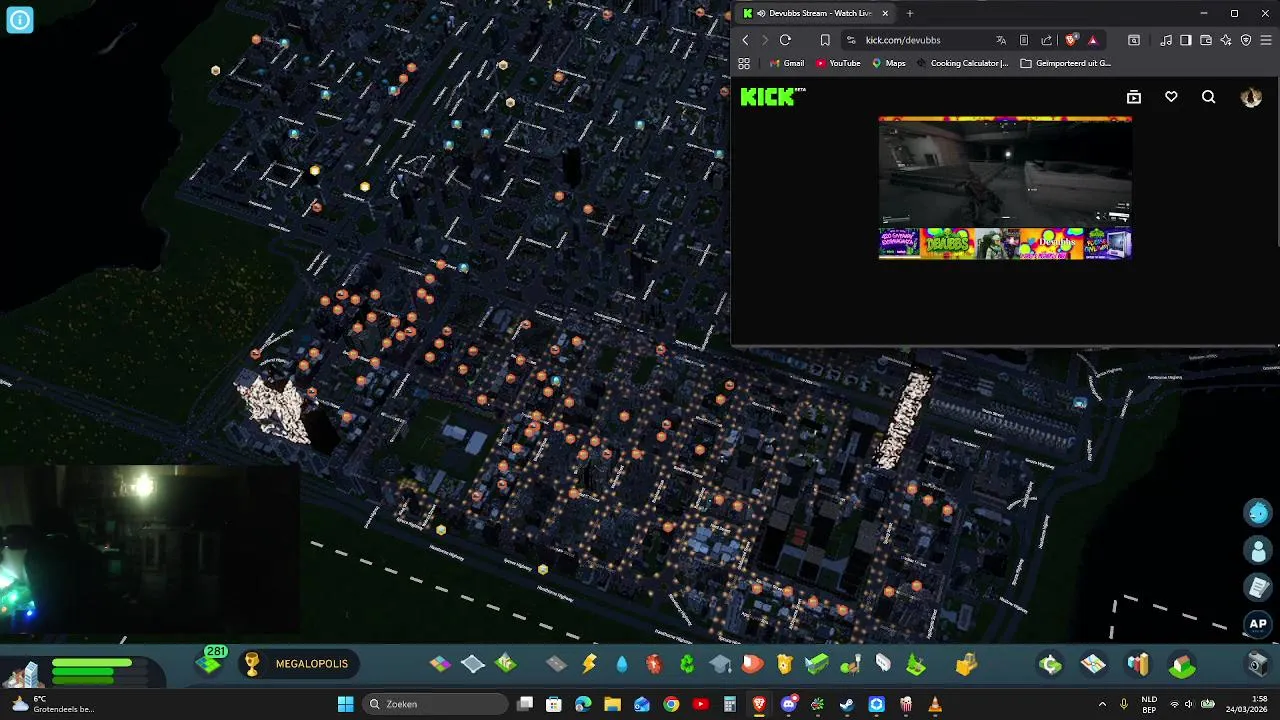
Task: Click the document icon button on right edge
Action: [x=1258, y=587]
